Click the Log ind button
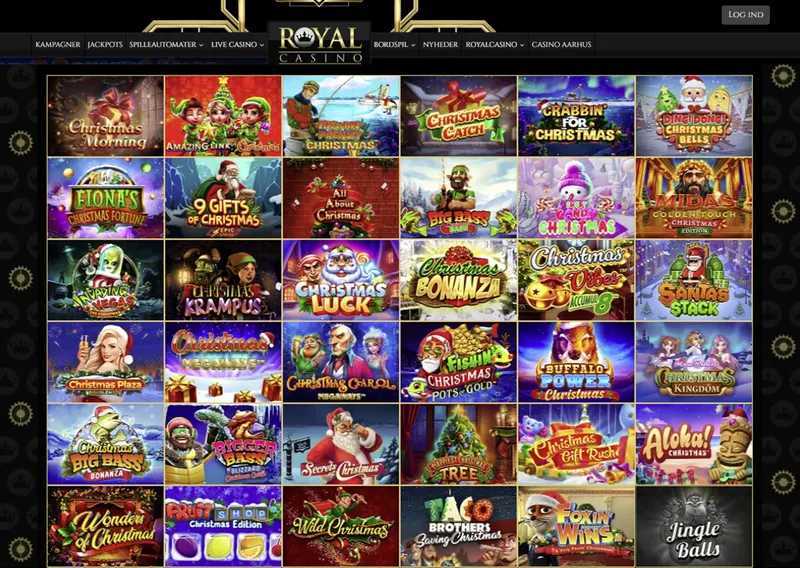Image resolution: width=800 pixels, height=568 pixels. [745, 15]
